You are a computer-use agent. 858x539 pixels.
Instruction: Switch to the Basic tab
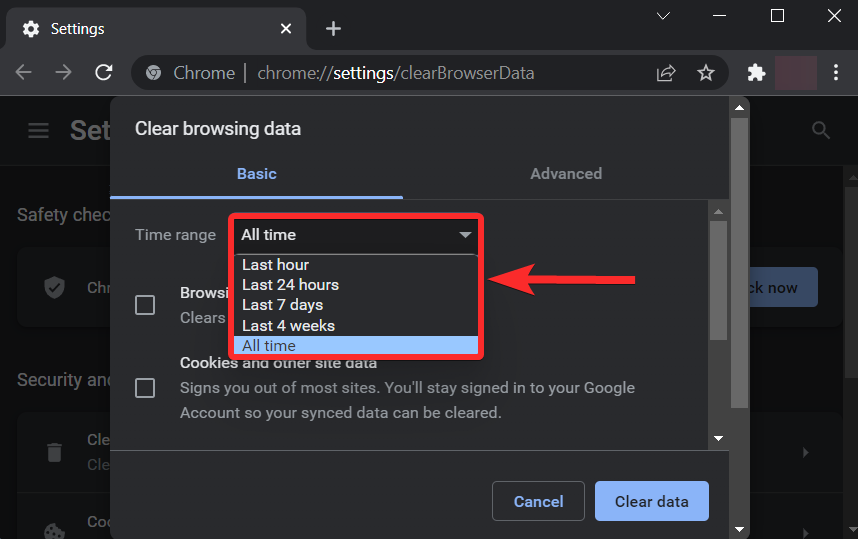(256, 174)
